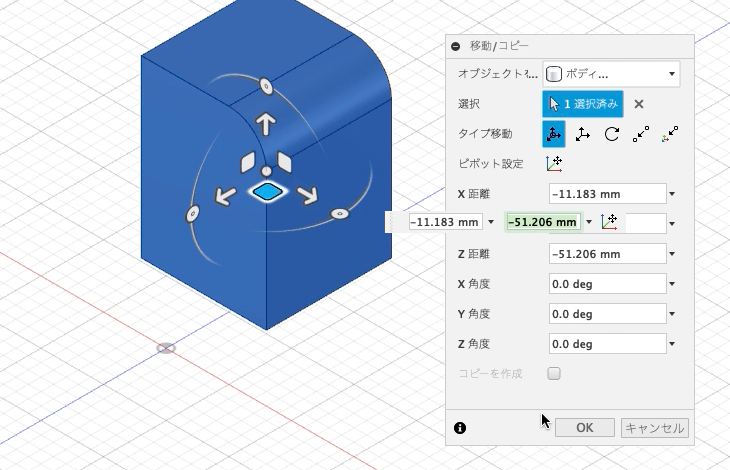The image size is (730, 470).
Task: Click the X 距離 input field
Action: point(608,194)
